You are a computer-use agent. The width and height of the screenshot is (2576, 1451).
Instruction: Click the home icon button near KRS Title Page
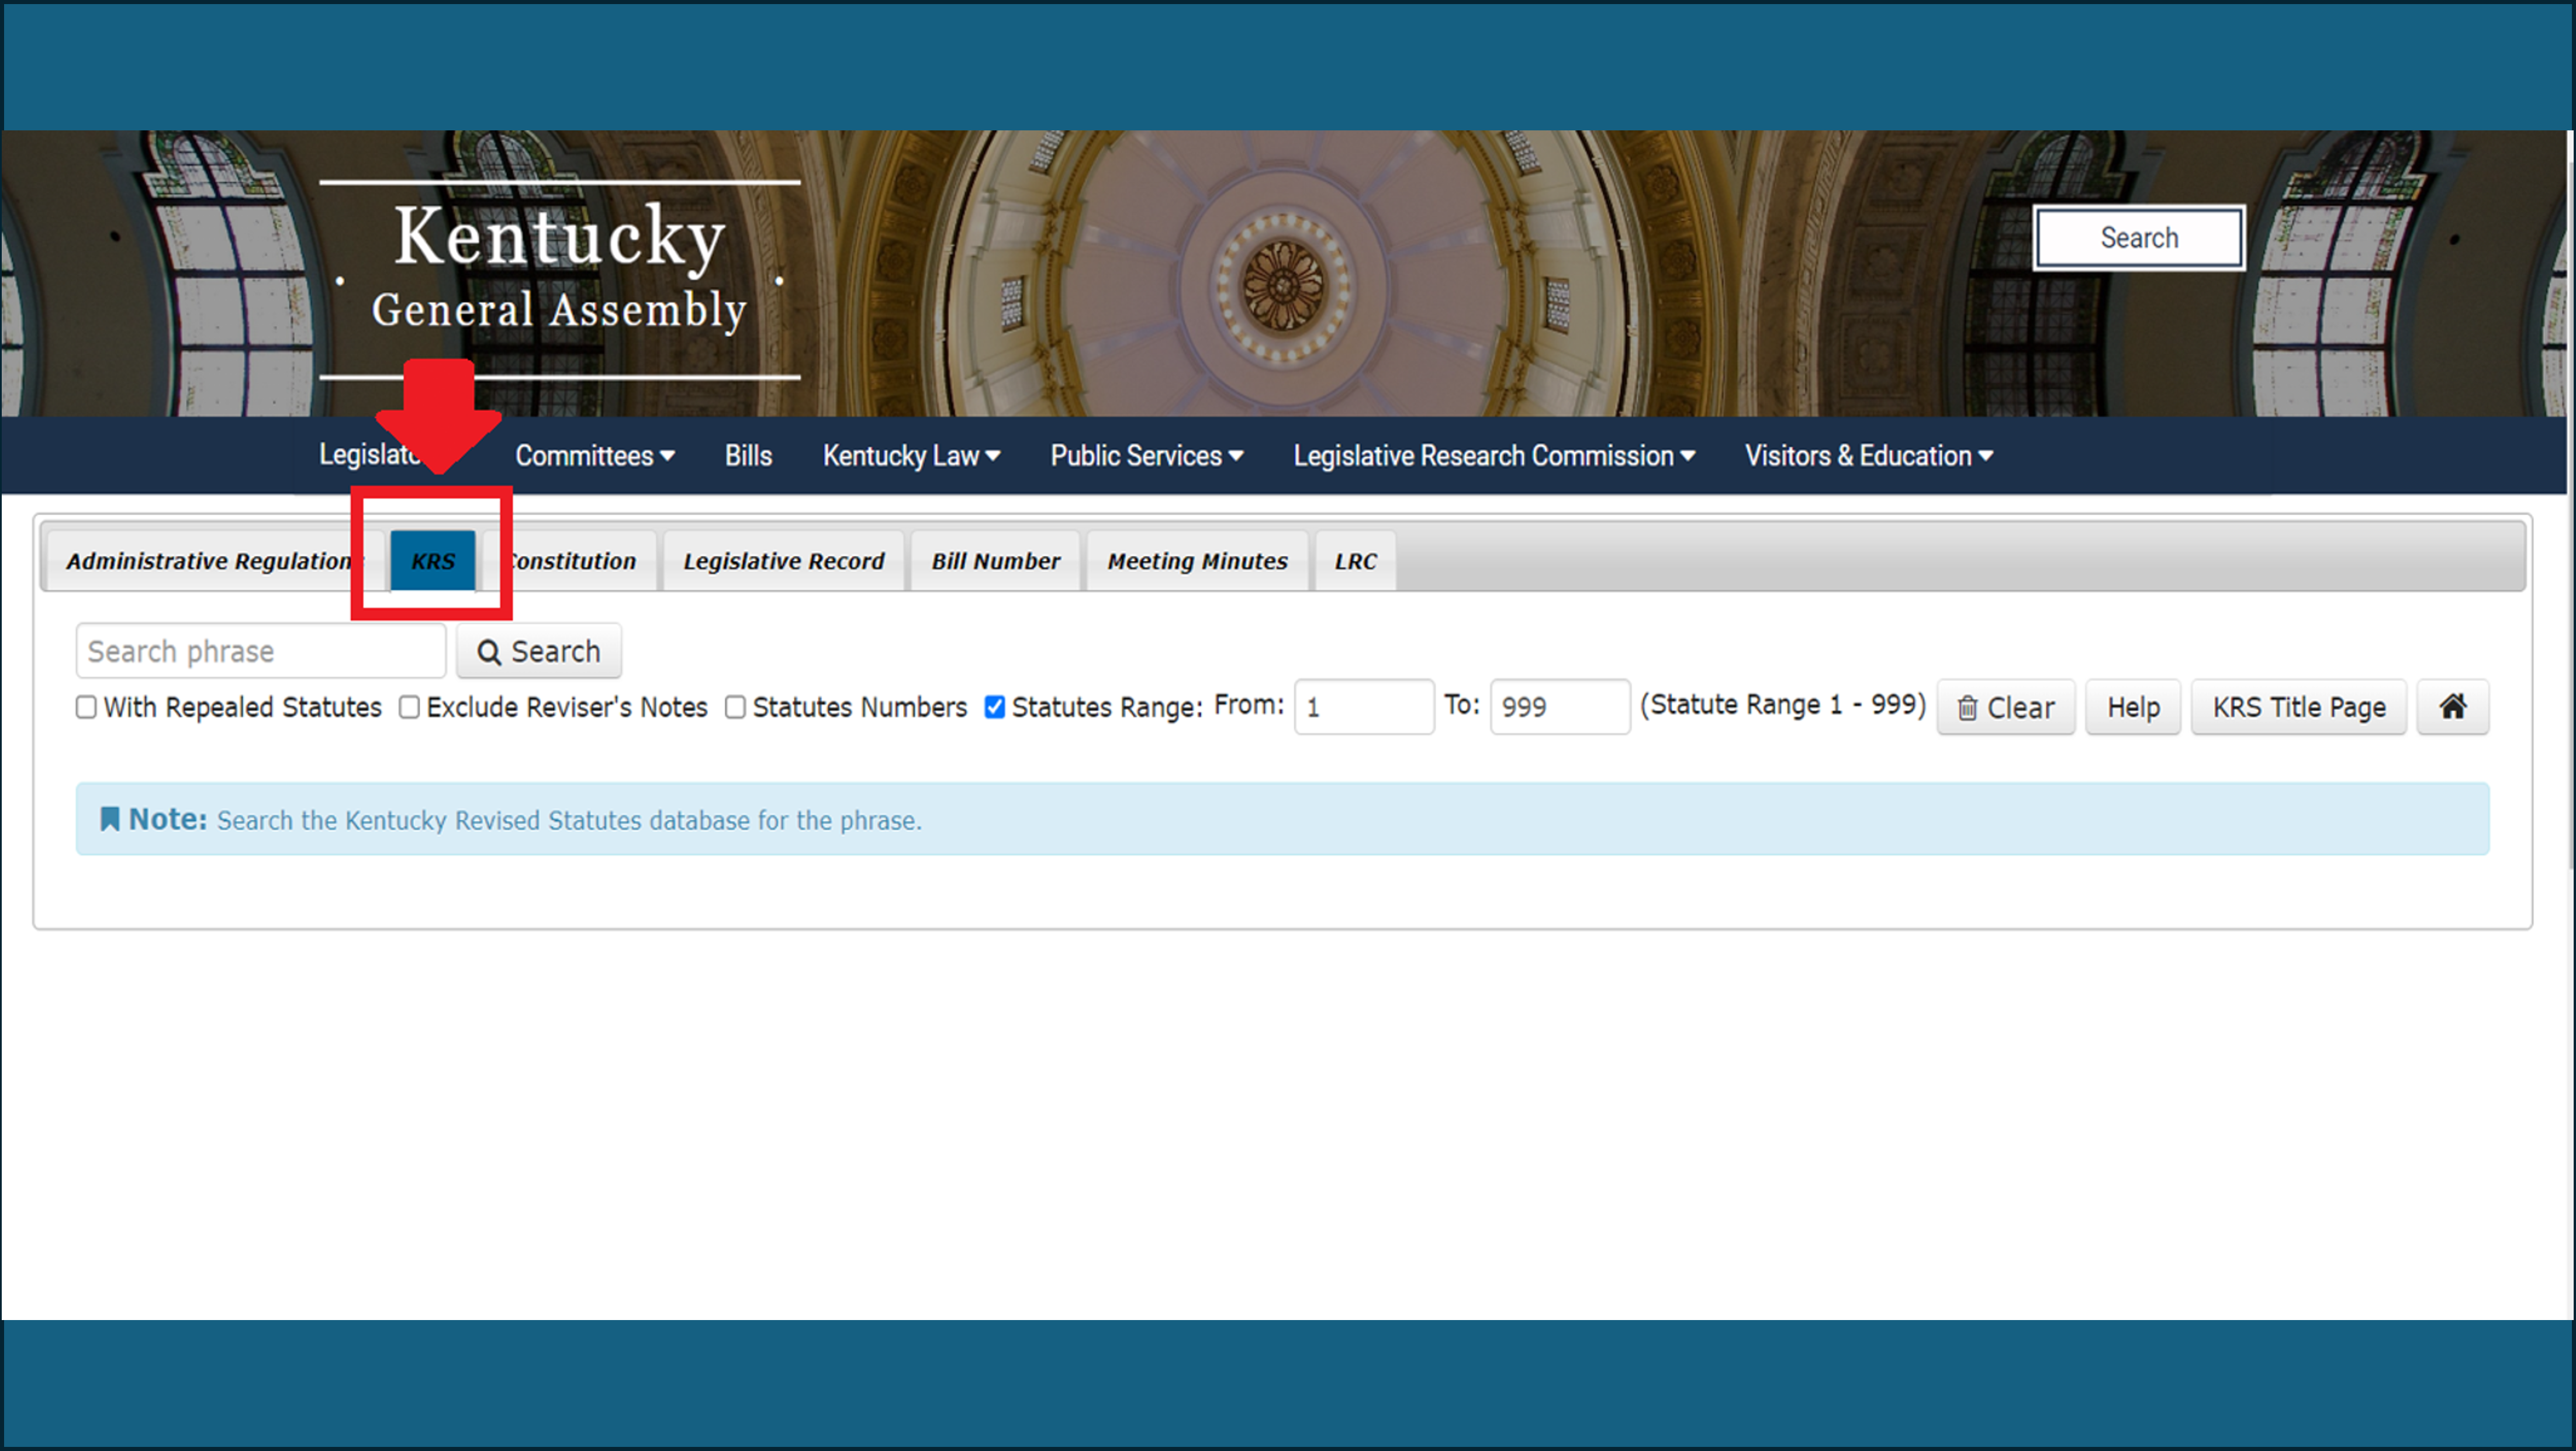click(x=2452, y=707)
